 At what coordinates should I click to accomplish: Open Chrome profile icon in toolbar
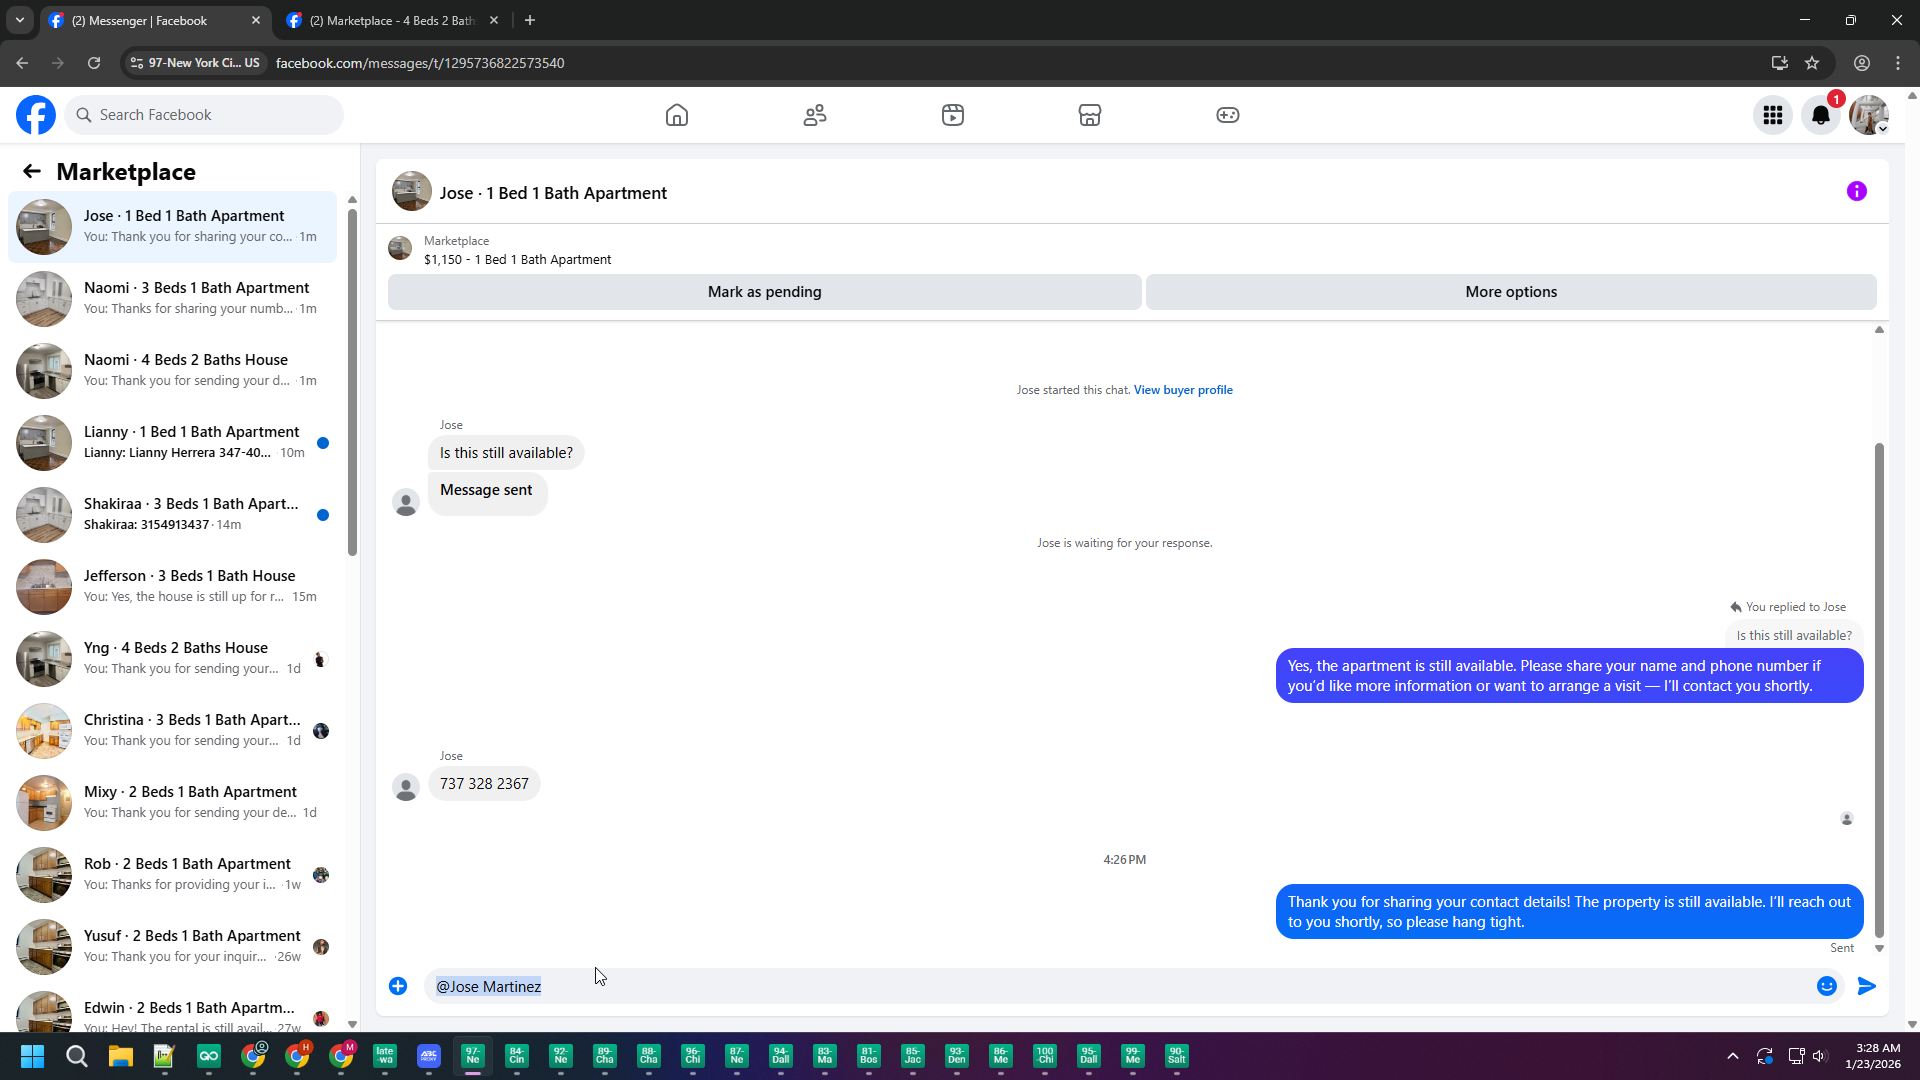tap(1862, 63)
